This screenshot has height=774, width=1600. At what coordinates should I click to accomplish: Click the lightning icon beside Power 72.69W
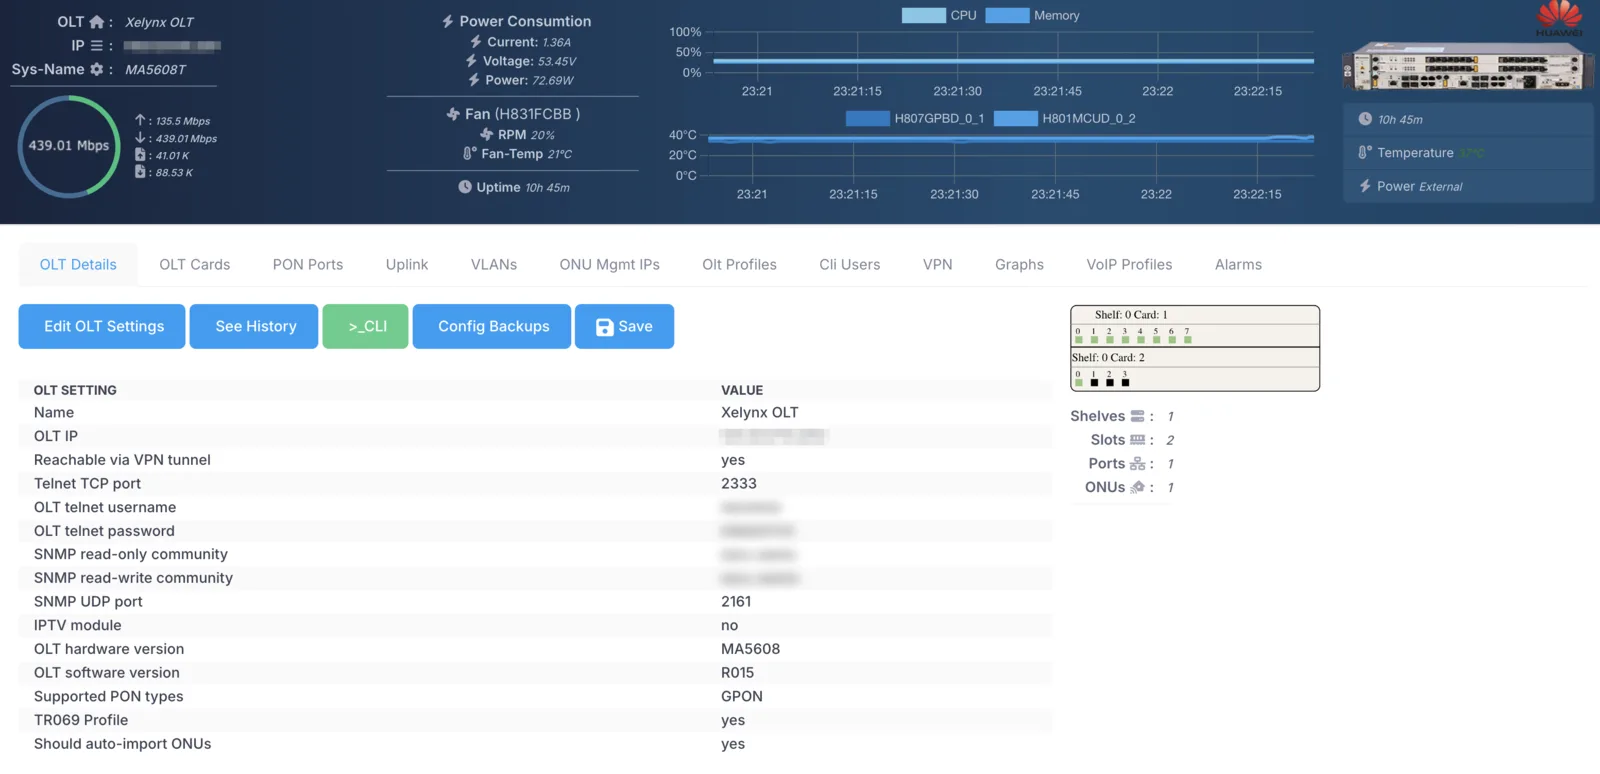[x=474, y=80]
